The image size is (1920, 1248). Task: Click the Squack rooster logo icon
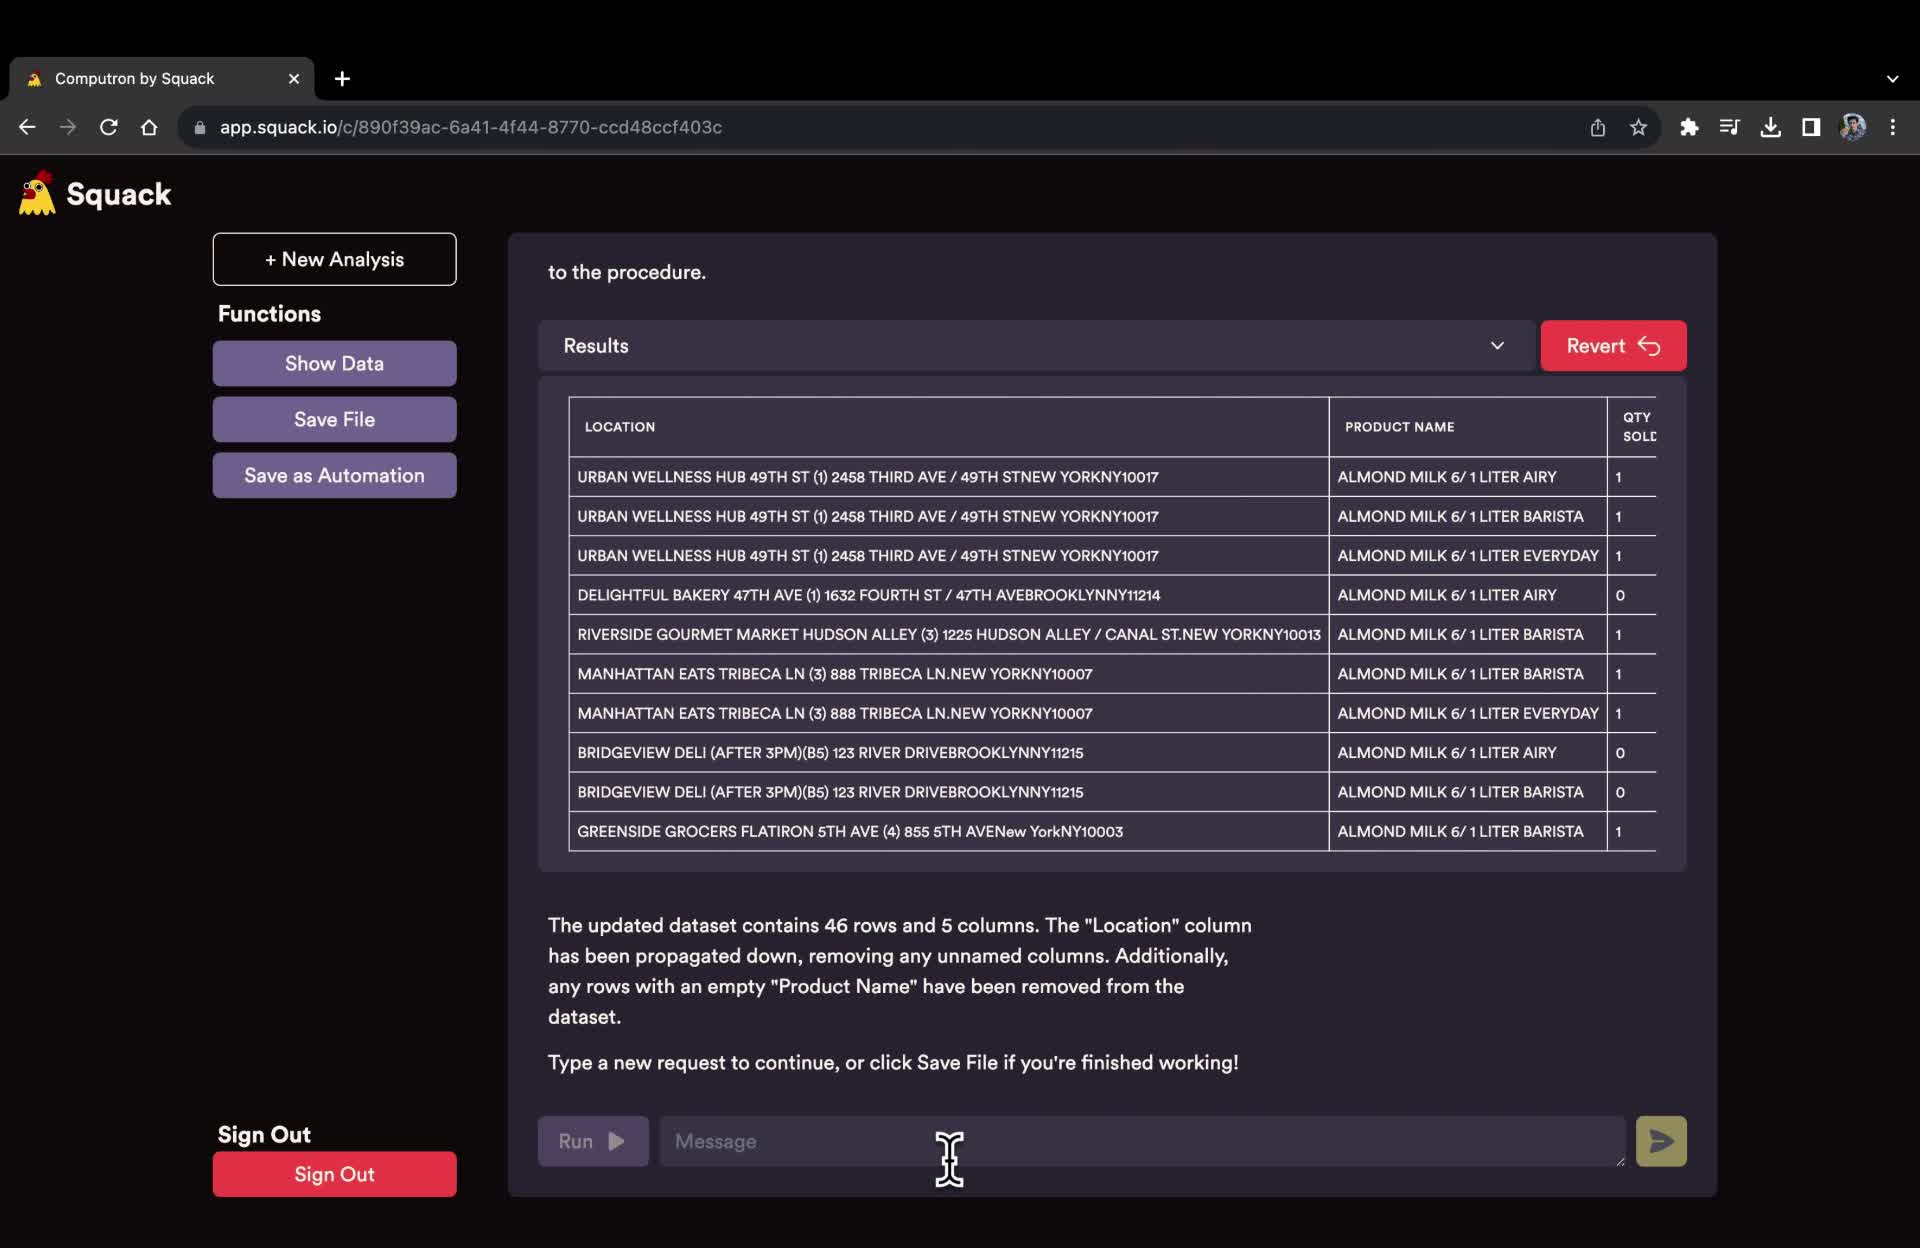click(x=37, y=193)
